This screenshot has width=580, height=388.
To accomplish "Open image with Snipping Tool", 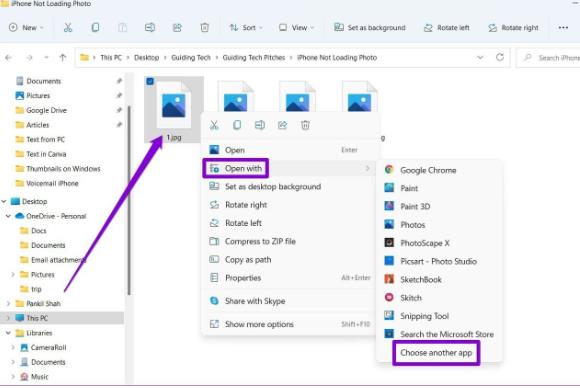I will [439, 316].
